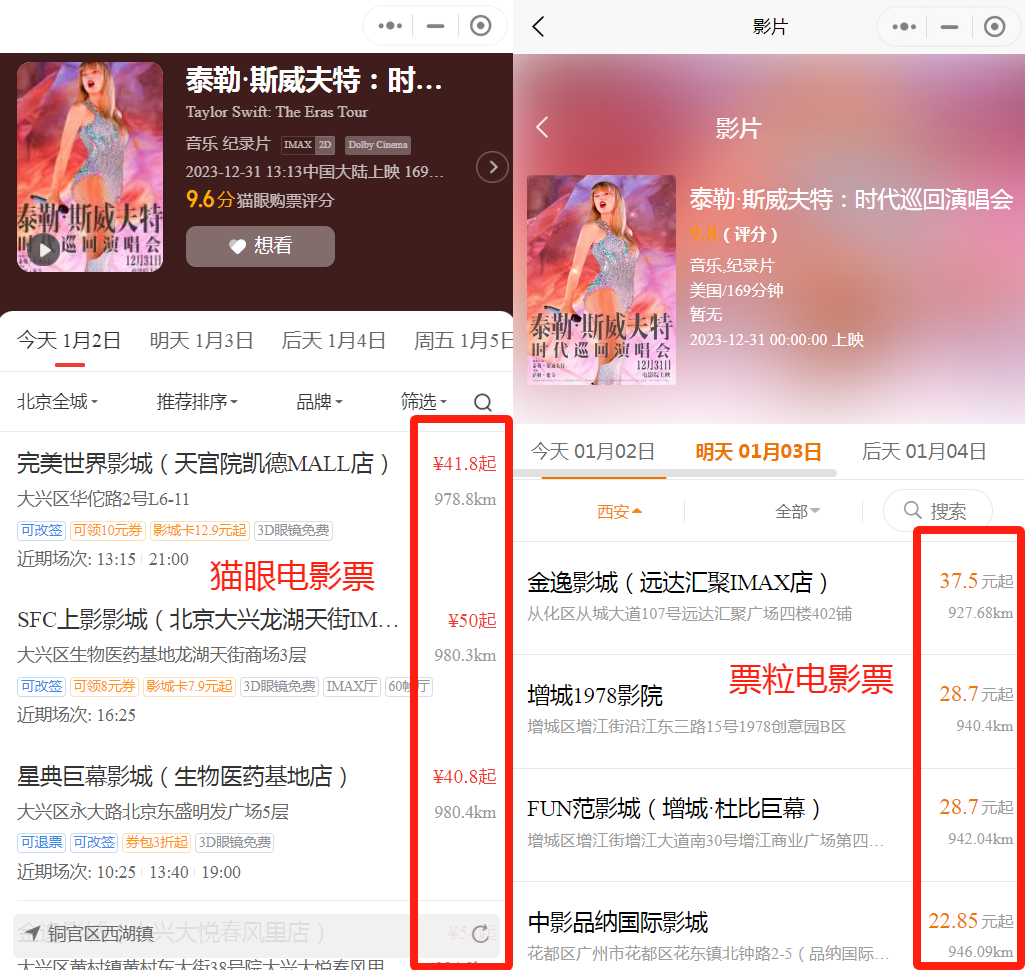Open the 推荐排序 sorting dropdown
Screen dimensions: 1025x970
[197, 402]
